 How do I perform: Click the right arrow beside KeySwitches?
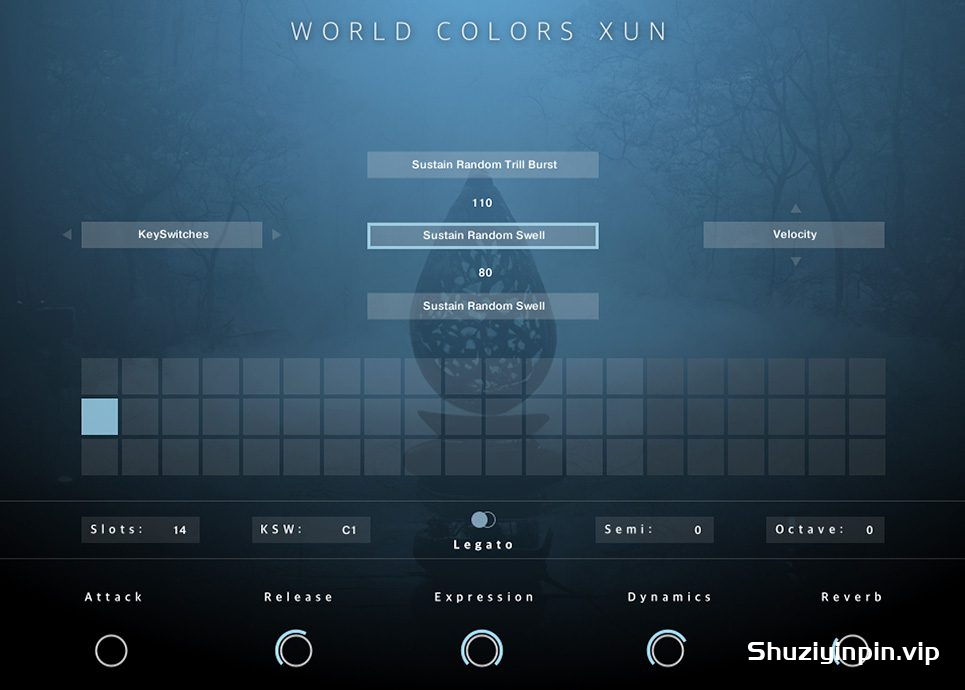tap(276, 235)
